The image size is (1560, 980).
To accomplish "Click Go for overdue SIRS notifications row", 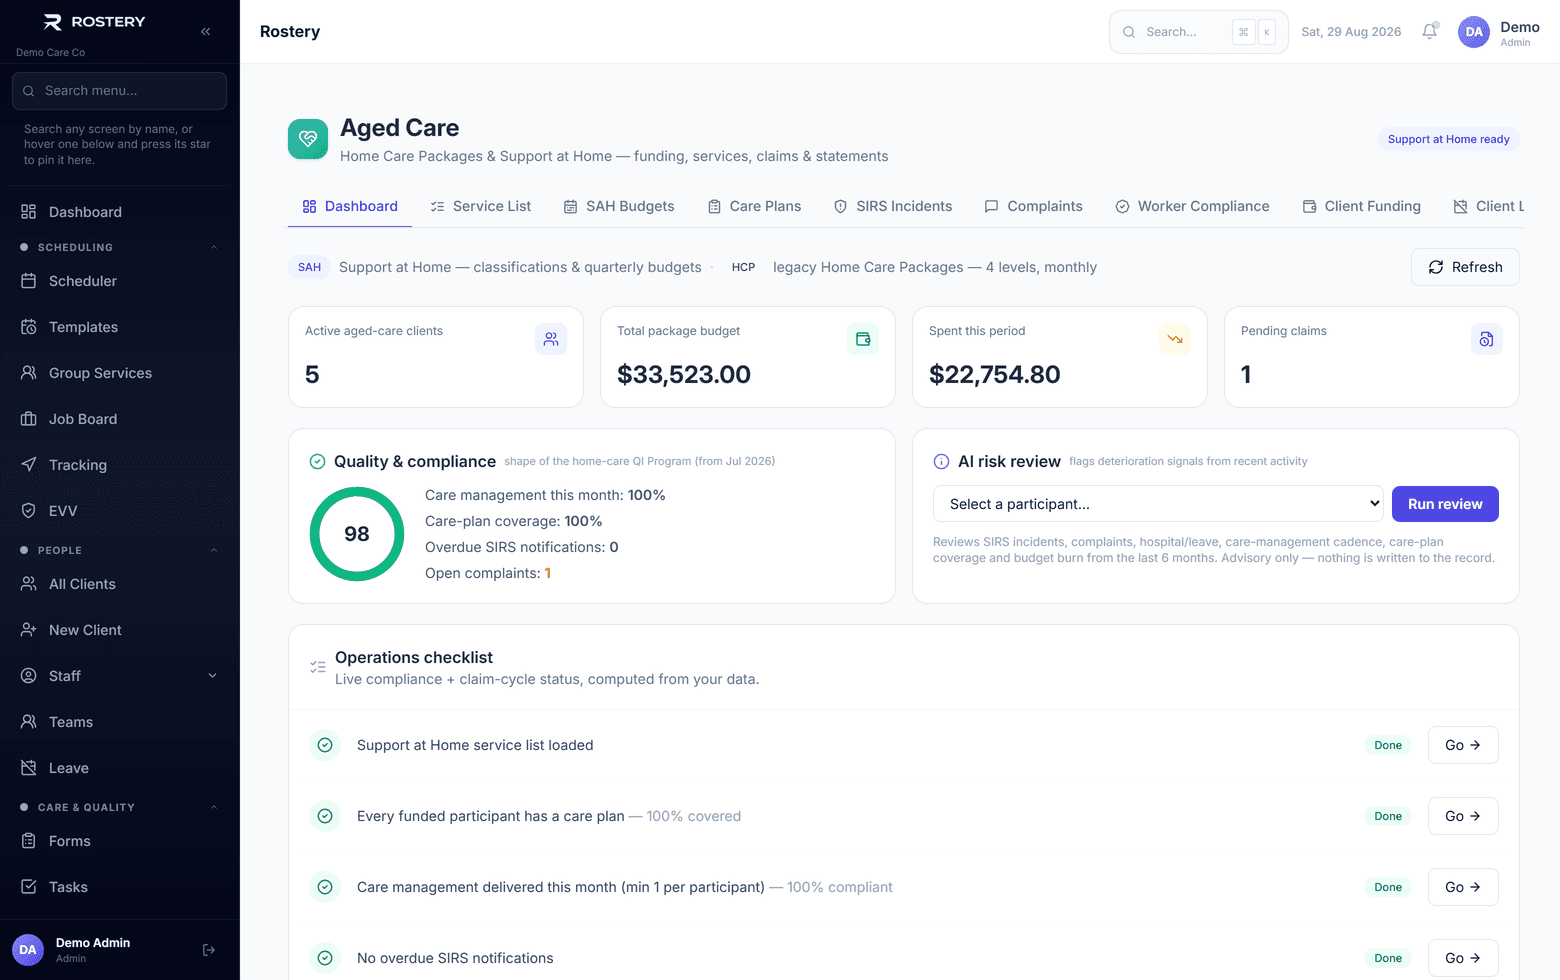I will tap(1463, 958).
